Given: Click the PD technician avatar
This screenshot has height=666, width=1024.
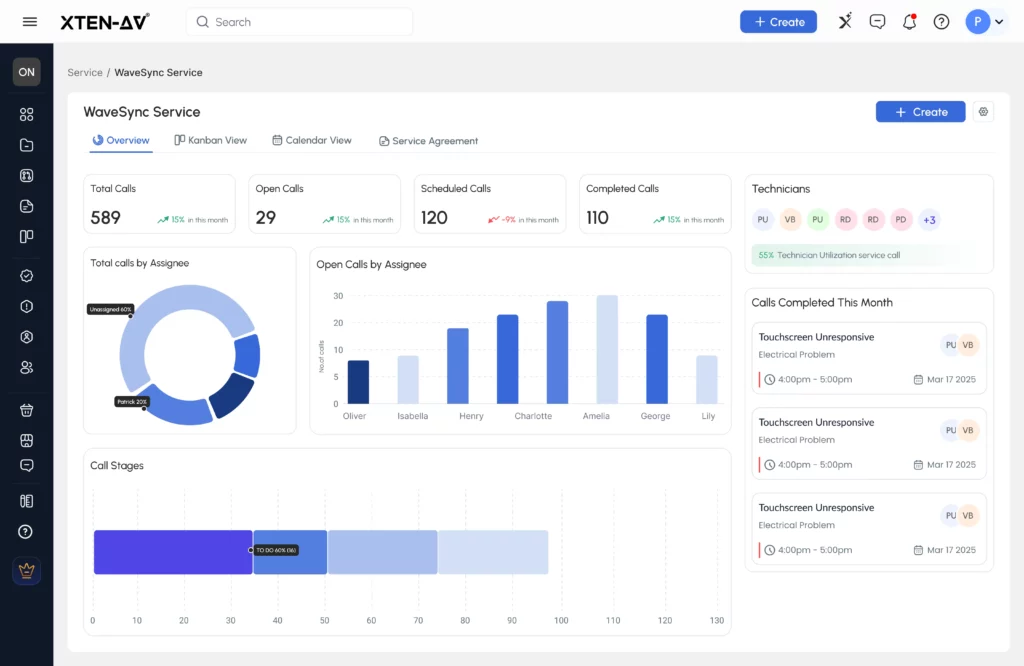Looking at the screenshot, I should pos(901,219).
